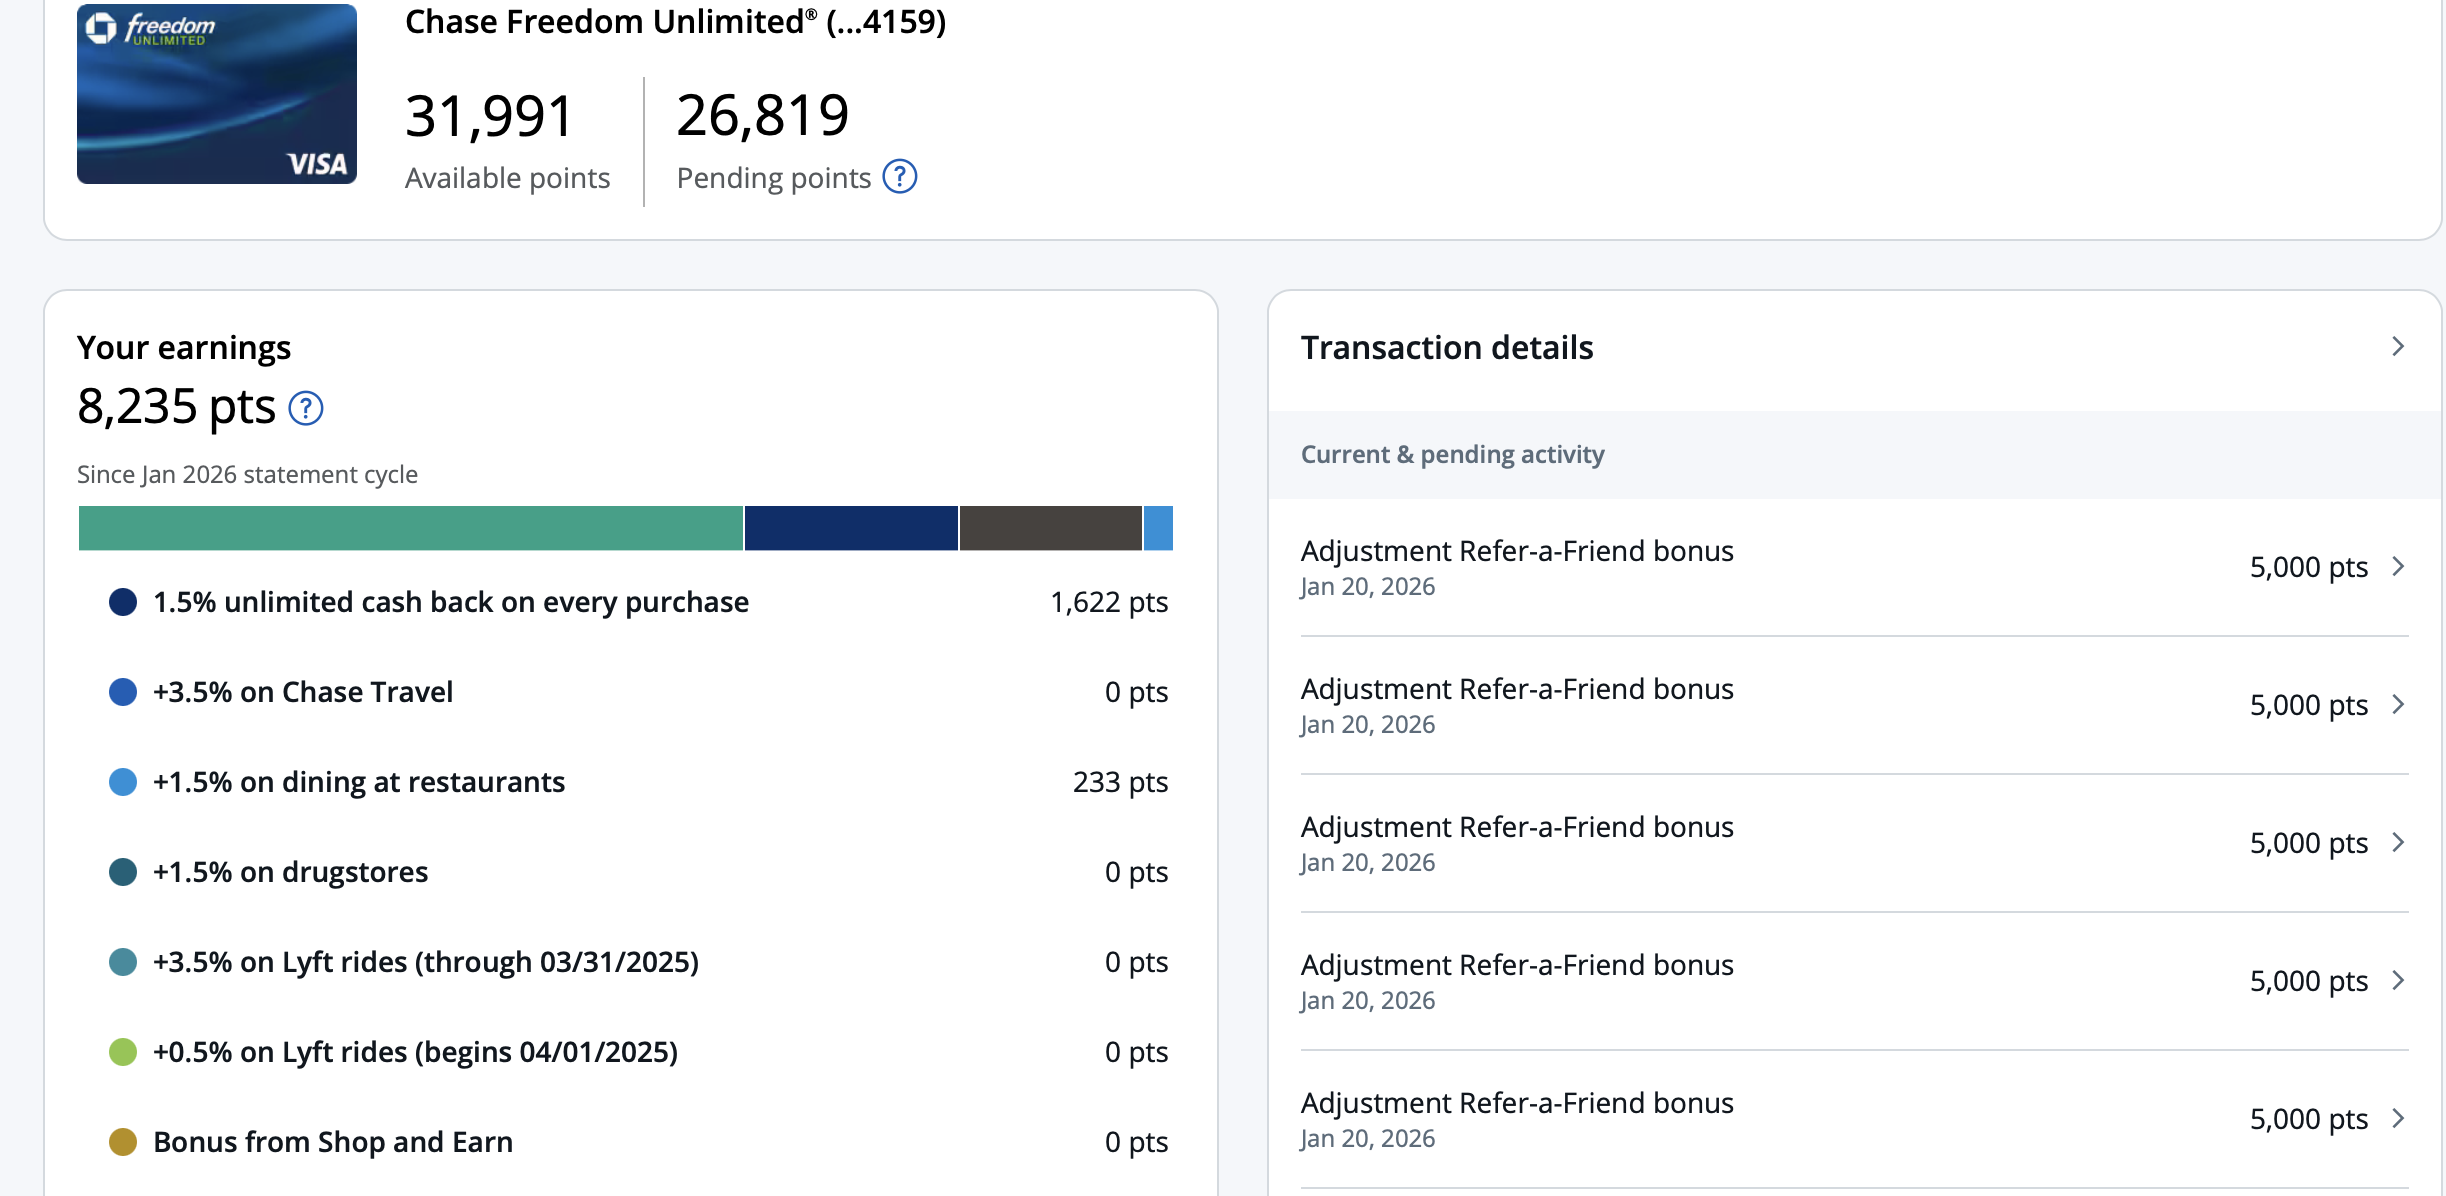Select the gold dot for Shop and Earn bonus
Viewport: 2446px width, 1196px height.
123,1142
